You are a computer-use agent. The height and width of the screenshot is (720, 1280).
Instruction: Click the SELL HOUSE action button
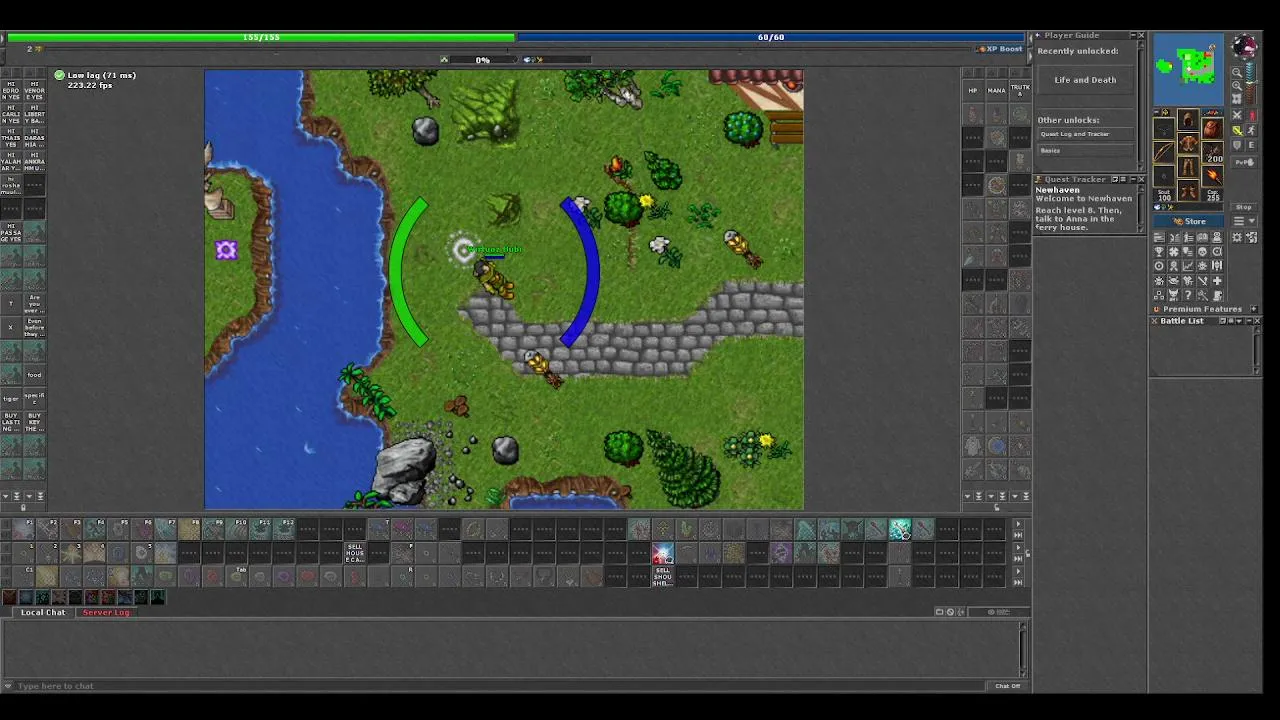click(355, 553)
